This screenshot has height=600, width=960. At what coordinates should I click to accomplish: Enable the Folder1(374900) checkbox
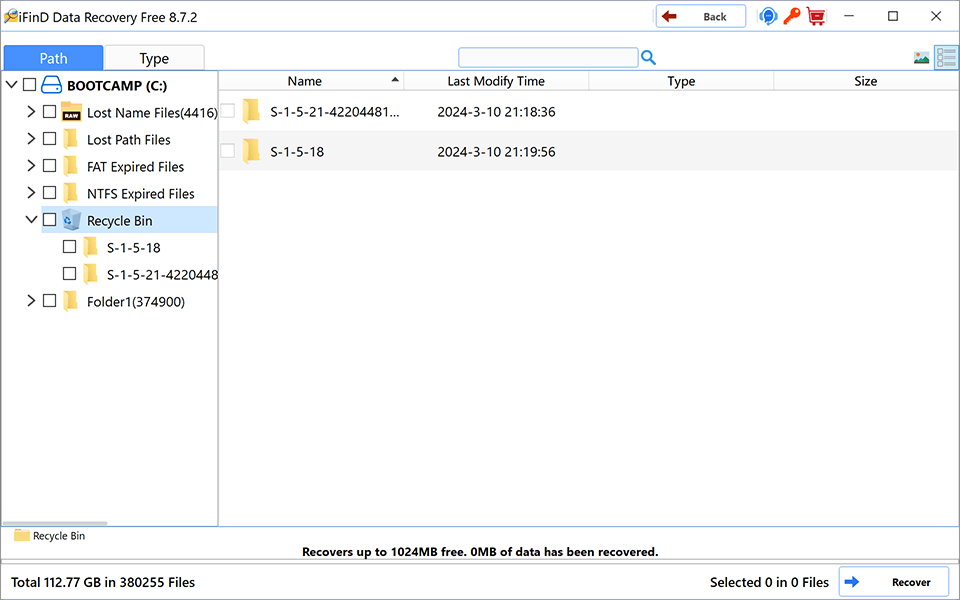(x=50, y=301)
